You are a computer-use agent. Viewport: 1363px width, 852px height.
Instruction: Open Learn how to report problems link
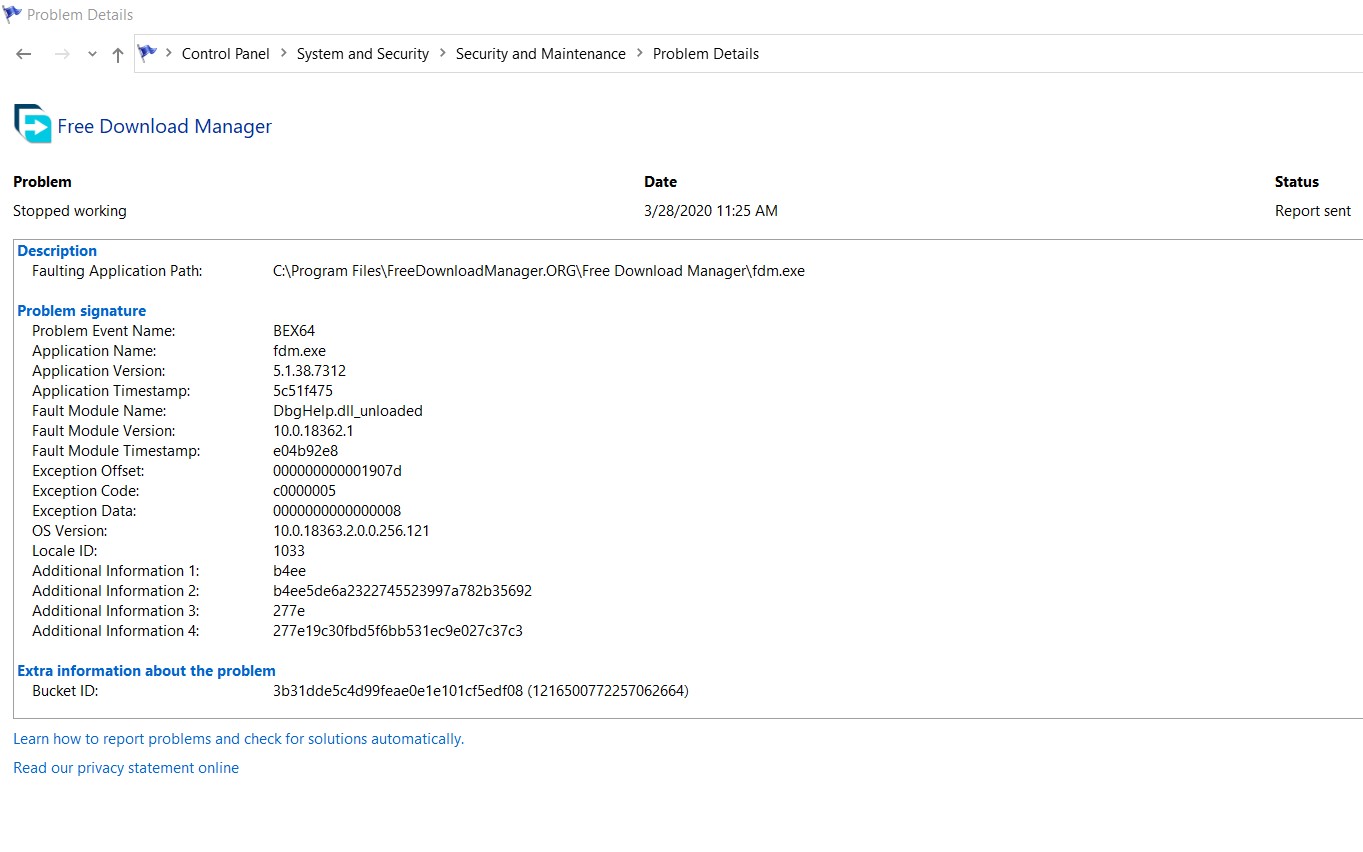tap(239, 739)
